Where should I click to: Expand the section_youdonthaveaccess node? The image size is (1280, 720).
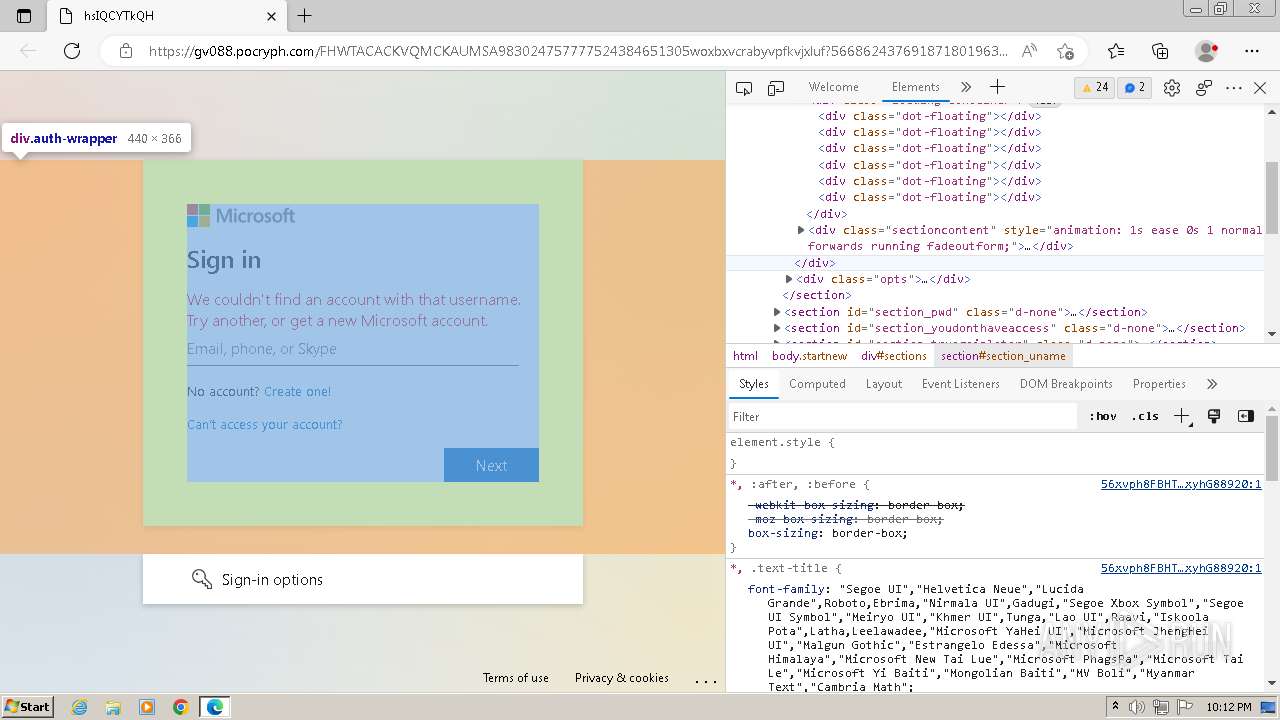click(x=777, y=328)
